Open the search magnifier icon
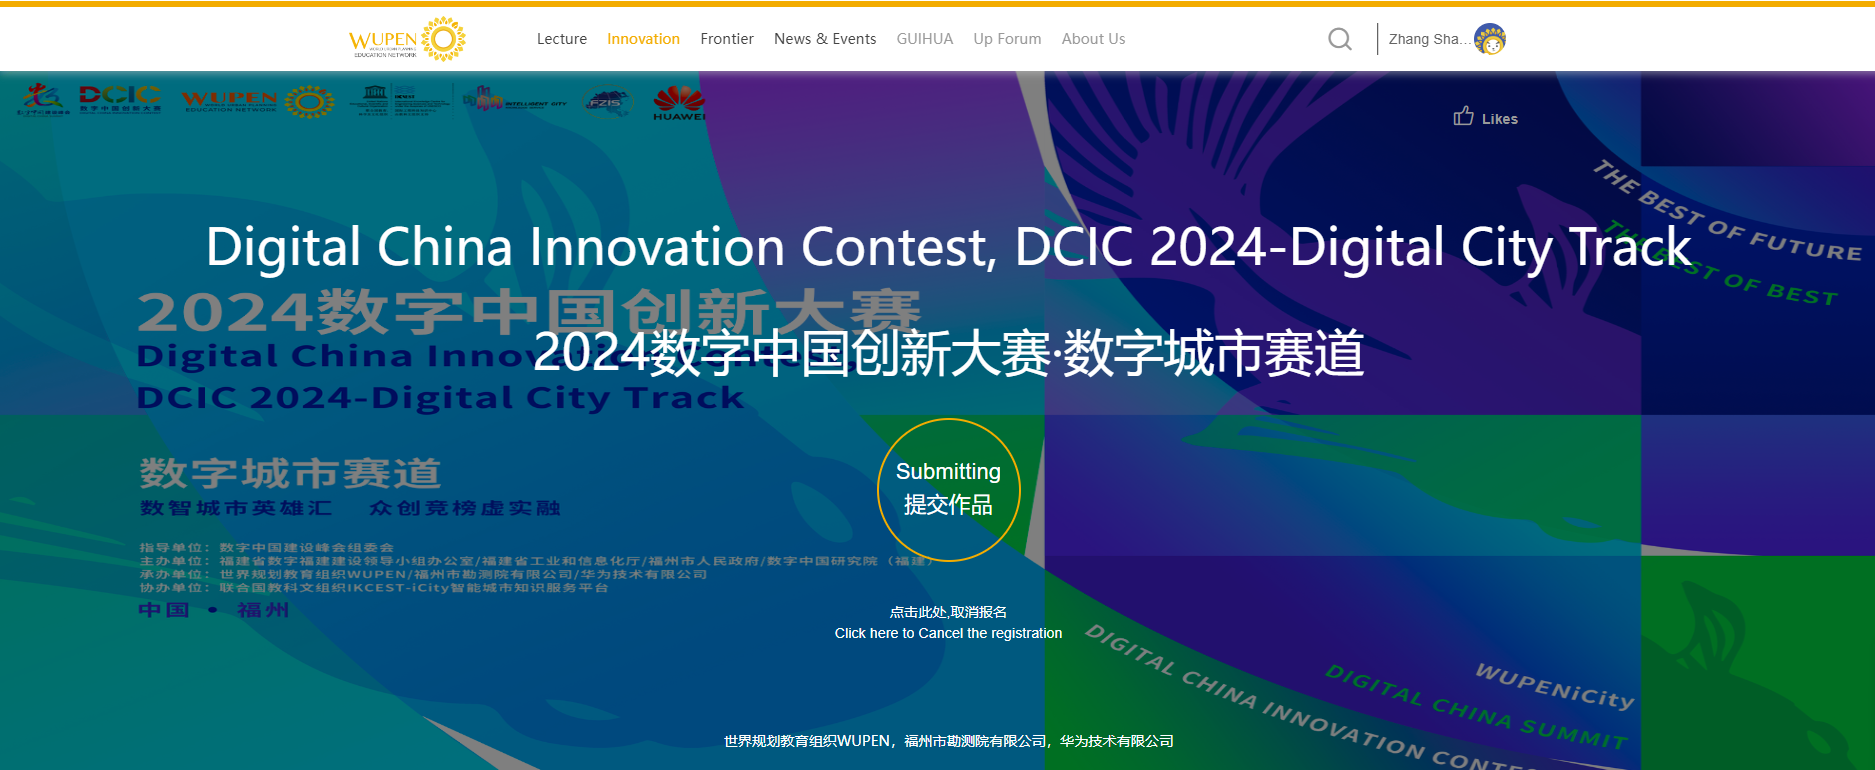 tap(1339, 39)
